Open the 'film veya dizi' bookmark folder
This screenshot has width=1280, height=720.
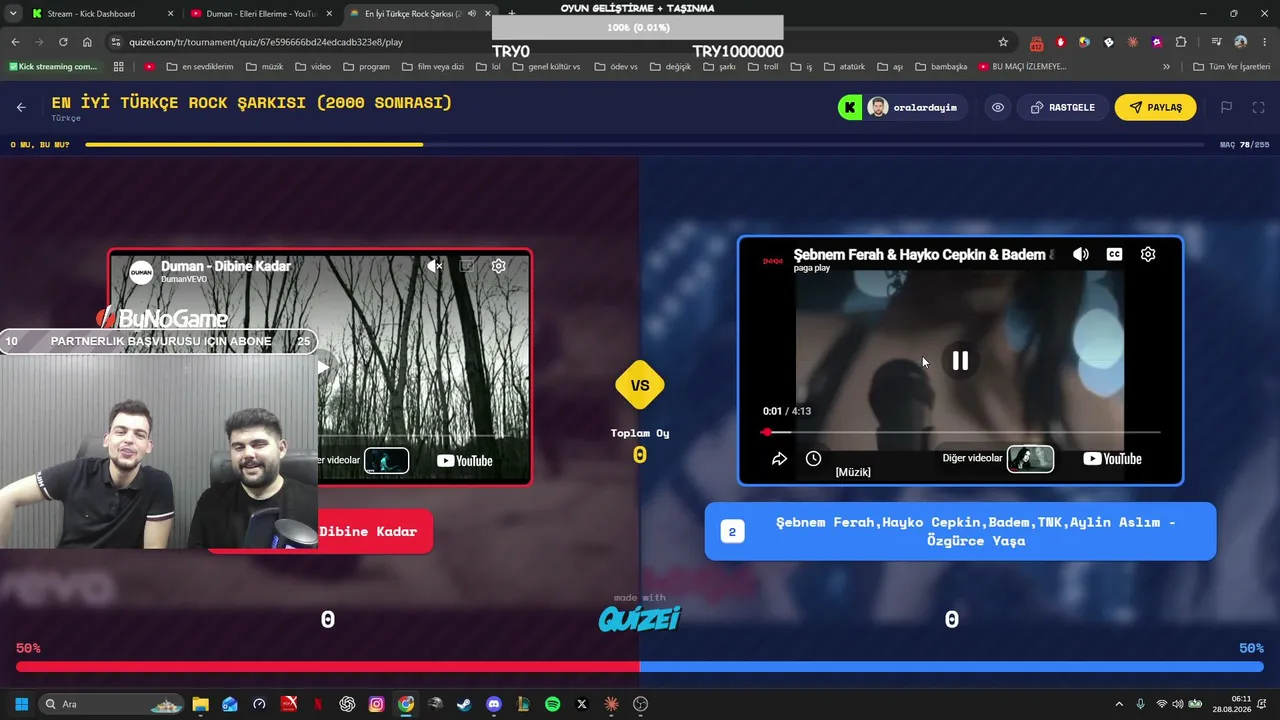click(x=433, y=67)
